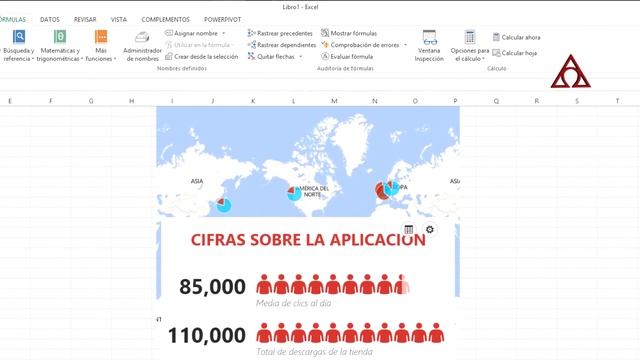The width and height of the screenshot is (640, 360).
Task: Open Administrador de nombres
Action: (142, 46)
